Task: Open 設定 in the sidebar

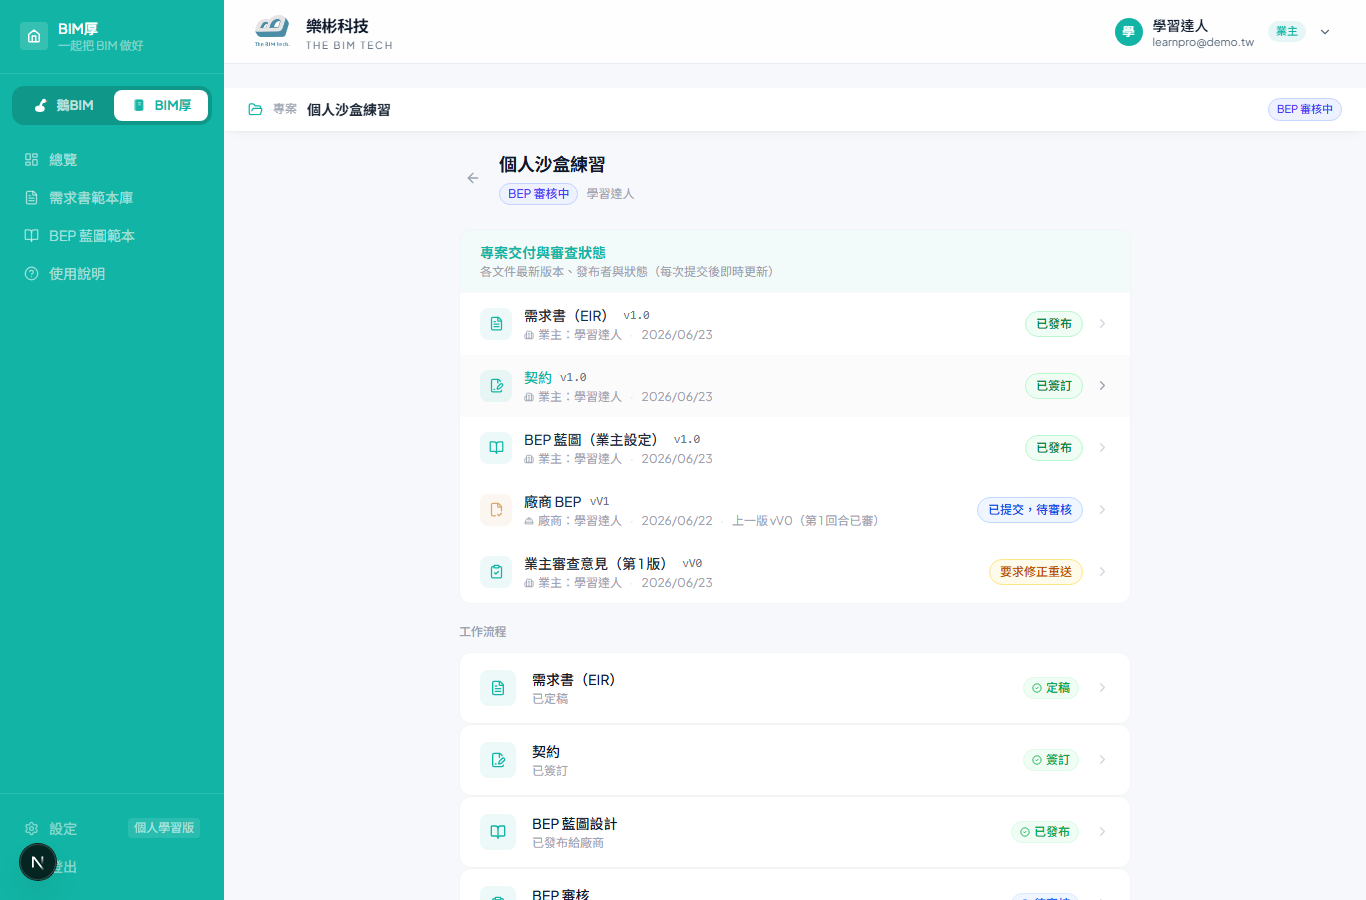Action: coord(63,829)
